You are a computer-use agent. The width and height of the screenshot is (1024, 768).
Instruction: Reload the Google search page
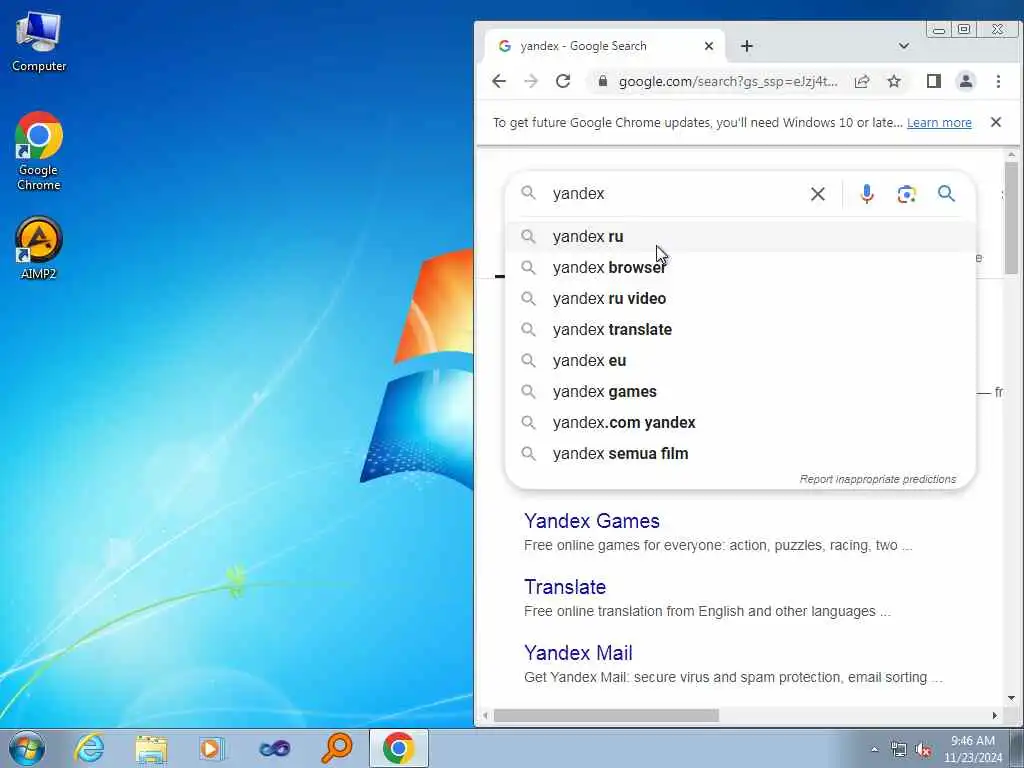click(563, 81)
